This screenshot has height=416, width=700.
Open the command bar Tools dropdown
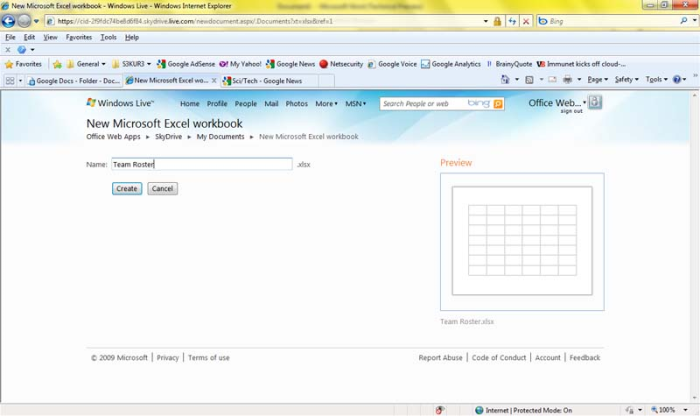point(656,79)
